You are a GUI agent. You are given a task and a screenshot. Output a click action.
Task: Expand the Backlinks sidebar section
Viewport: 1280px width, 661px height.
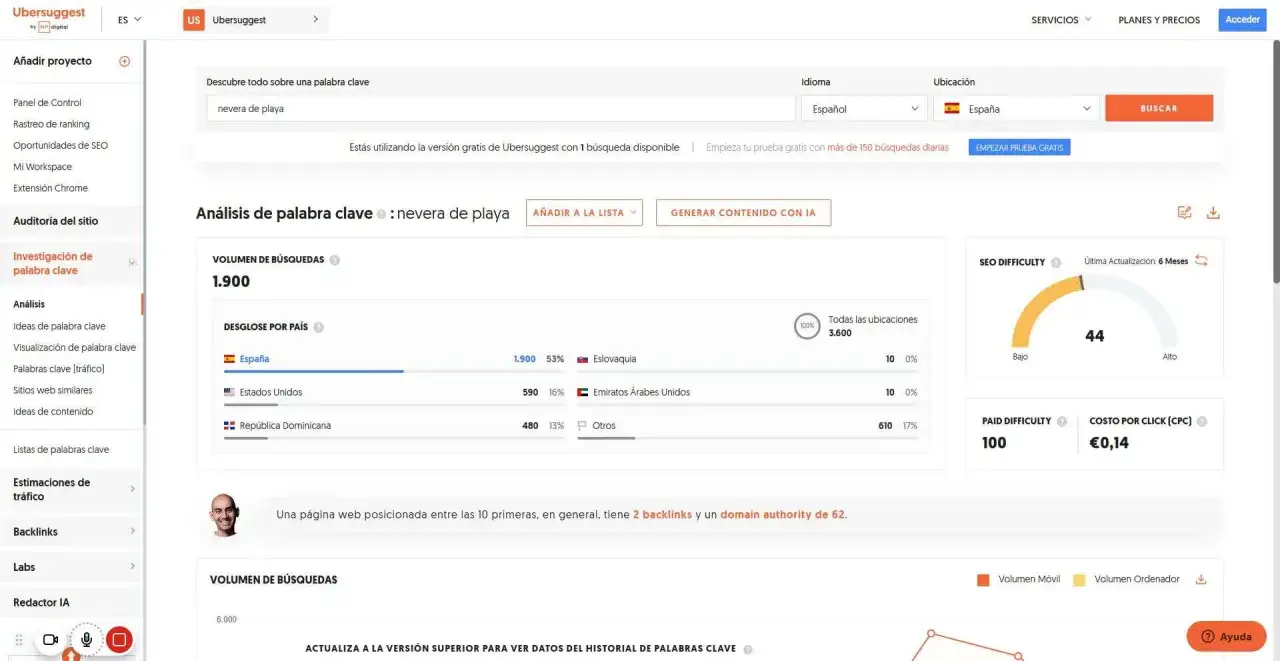point(133,531)
